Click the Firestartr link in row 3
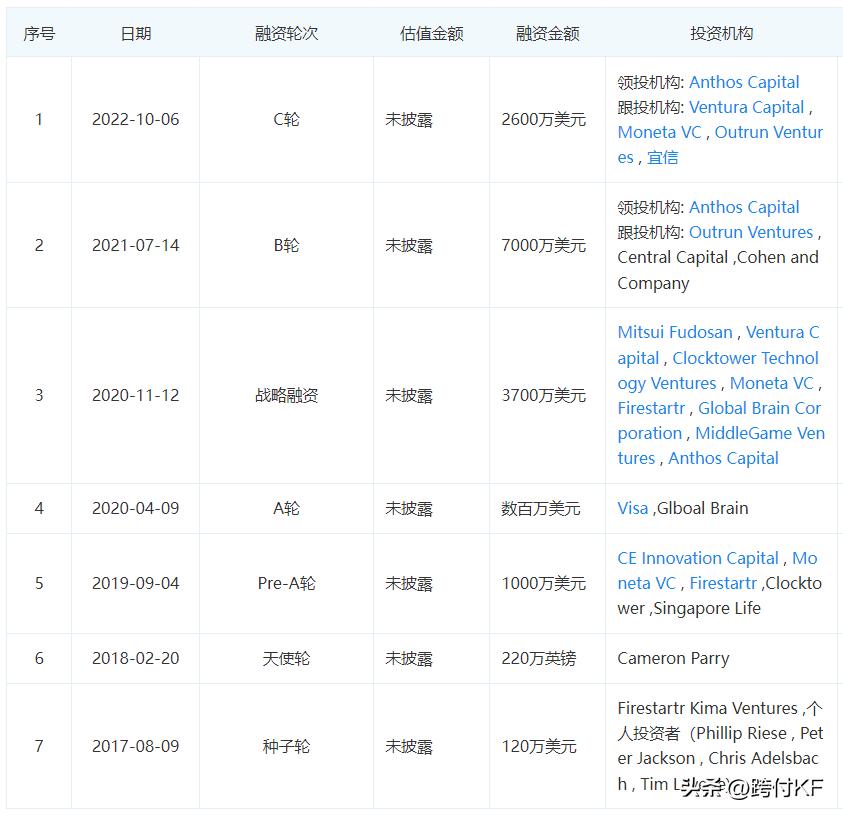The width and height of the screenshot is (843, 817). pyautogui.click(x=654, y=408)
